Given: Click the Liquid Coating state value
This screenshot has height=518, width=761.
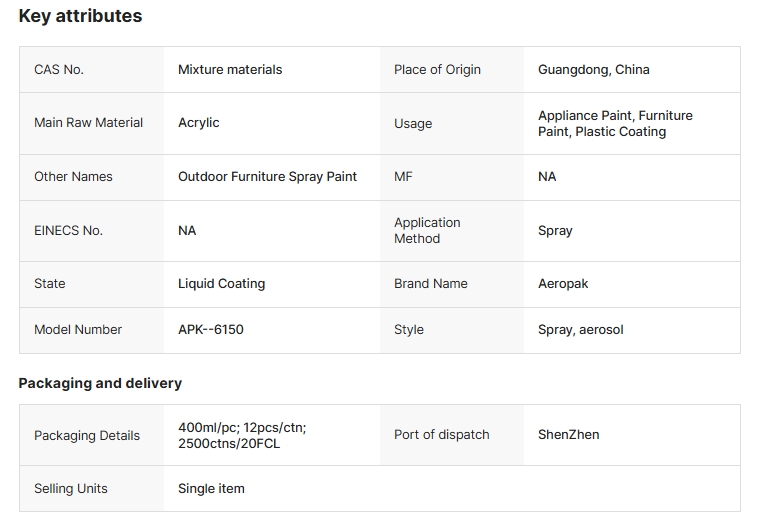Looking at the screenshot, I should (x=221, y=284).
